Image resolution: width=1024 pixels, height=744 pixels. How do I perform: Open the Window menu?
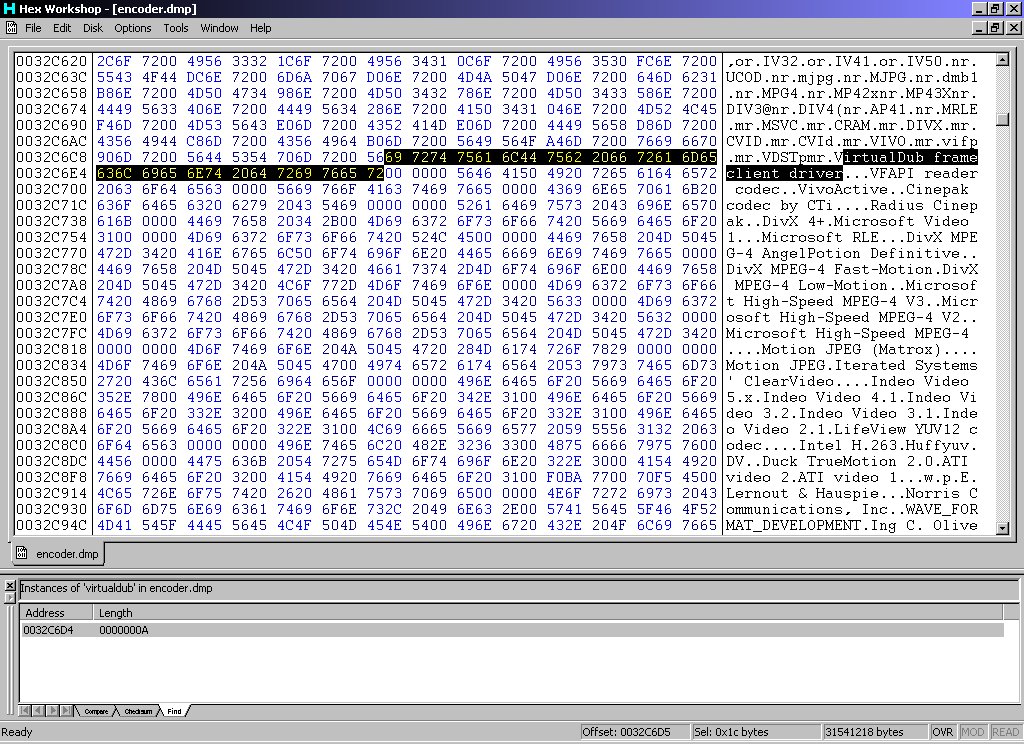pos(219,28)
